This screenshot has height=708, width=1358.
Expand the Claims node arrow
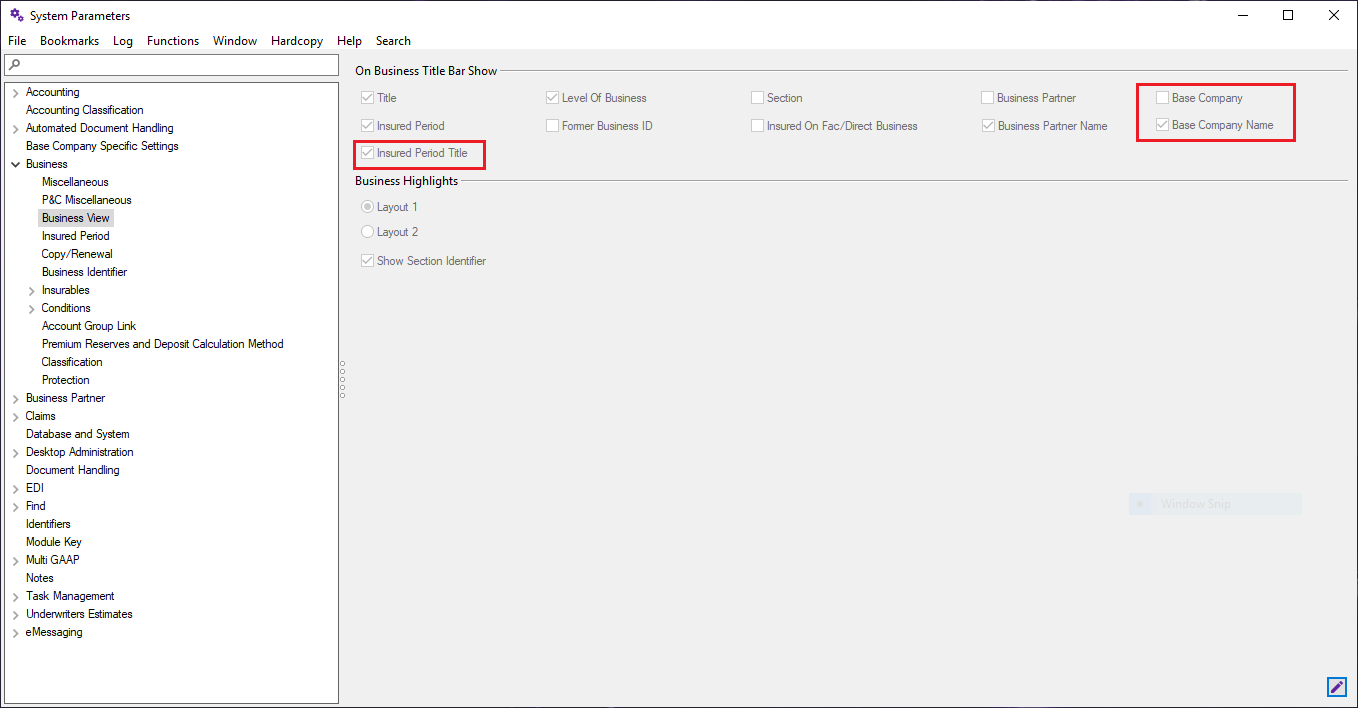tap(15, 417)
